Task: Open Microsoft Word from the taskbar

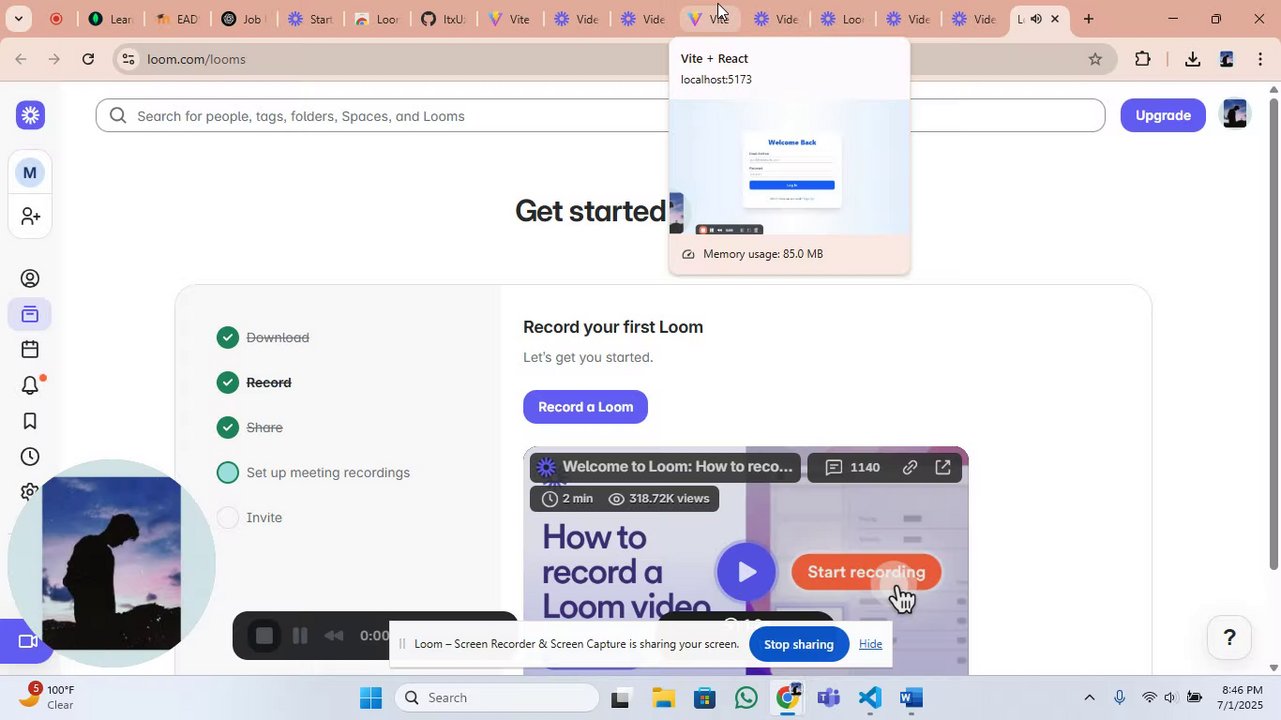Action: coord(911,697)
